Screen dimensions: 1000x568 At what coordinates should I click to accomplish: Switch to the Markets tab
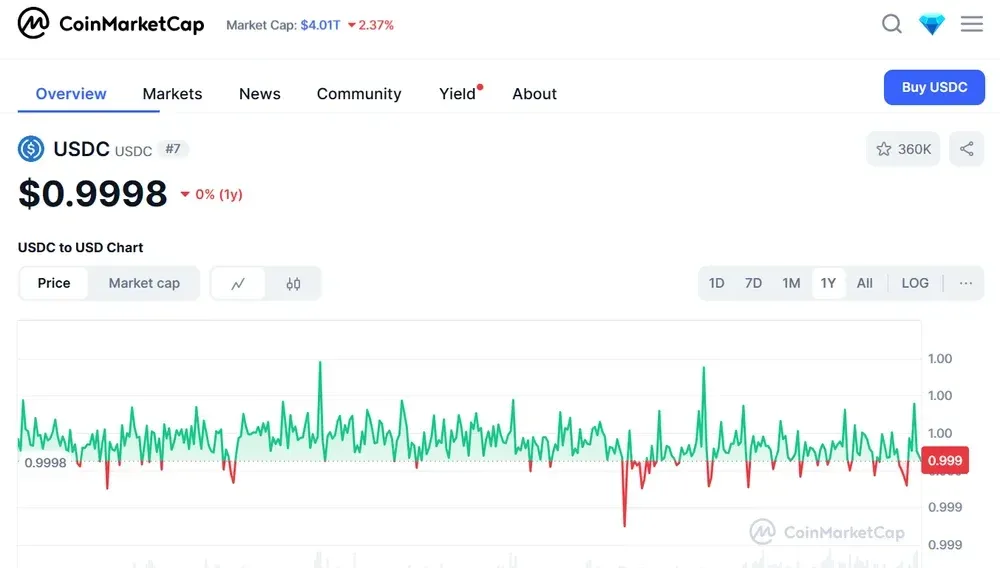[172, 94]
